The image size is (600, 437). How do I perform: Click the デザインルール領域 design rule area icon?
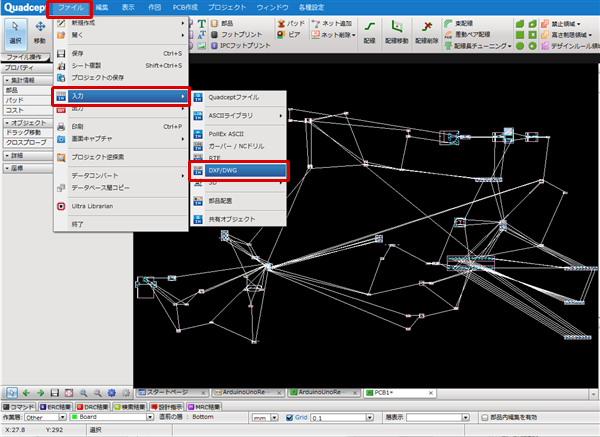(545, 46)
